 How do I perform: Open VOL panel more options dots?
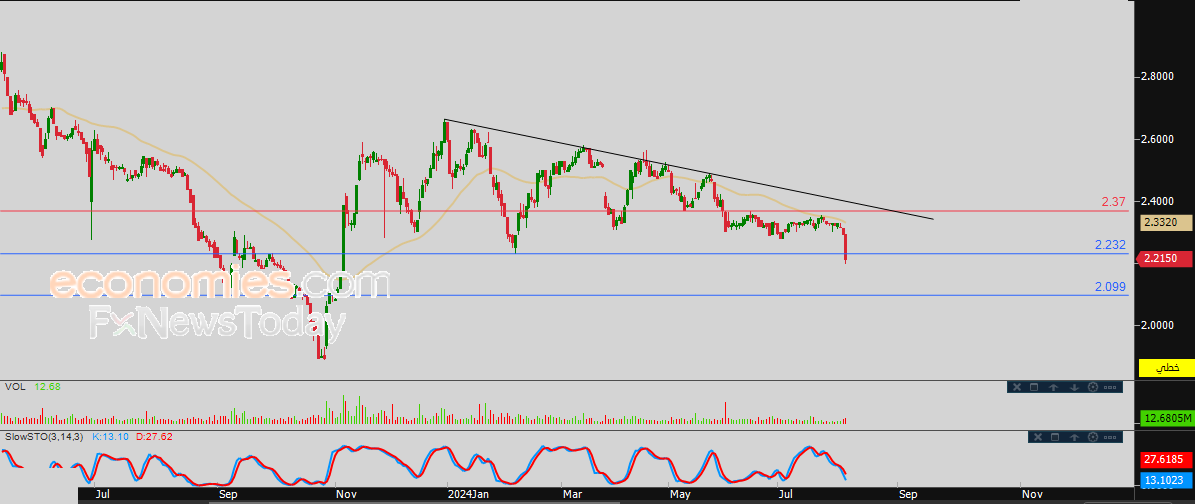[1110, 387]
